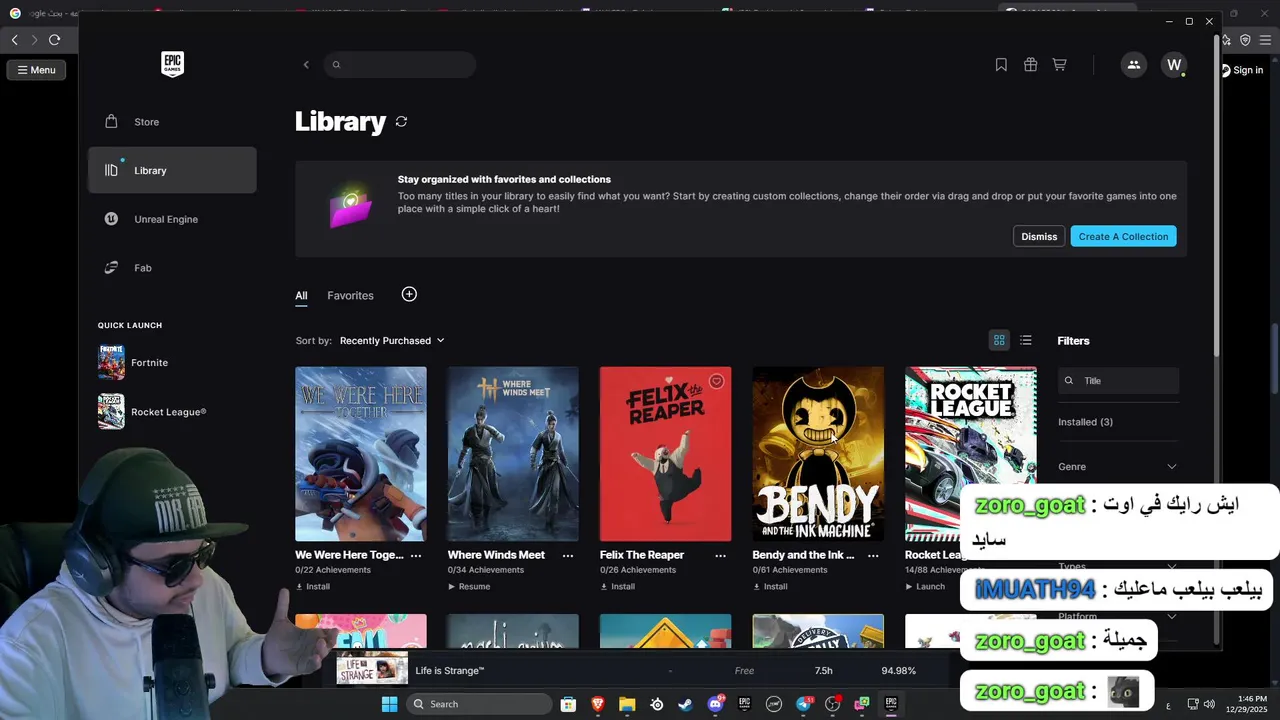Open the W account profile menu
The image size is (1280, 720).
tap(1174, 65)
